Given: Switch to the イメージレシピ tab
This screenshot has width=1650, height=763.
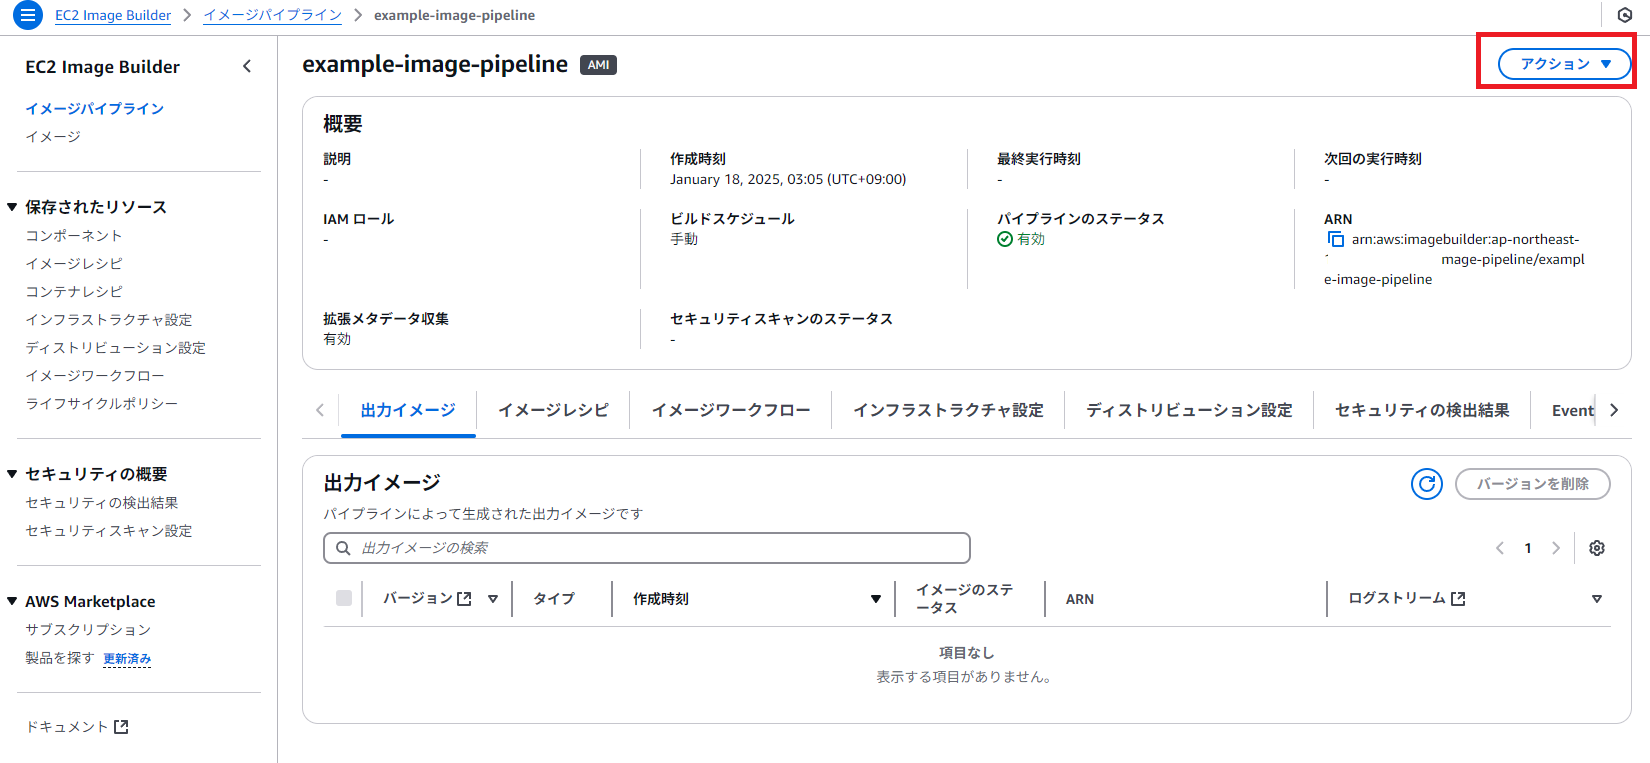Looking at the screenshot, I should (553, 410).
